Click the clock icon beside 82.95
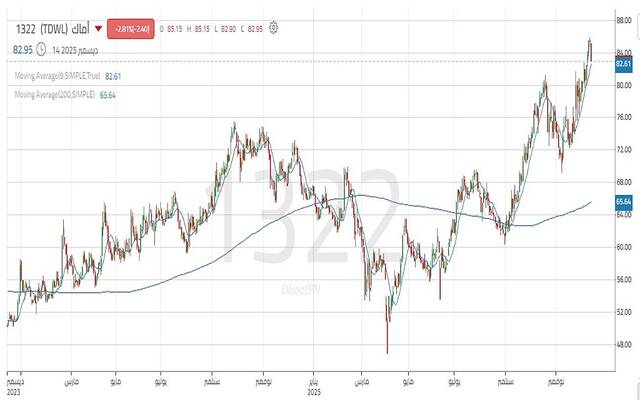 point(40,48)
